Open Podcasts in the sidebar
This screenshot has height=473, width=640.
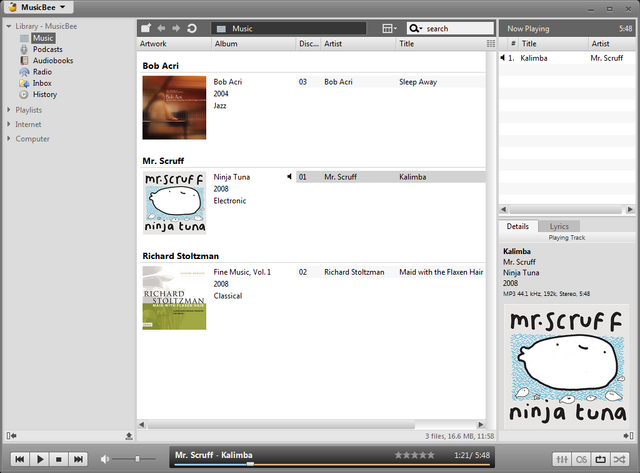coord(47,49)
